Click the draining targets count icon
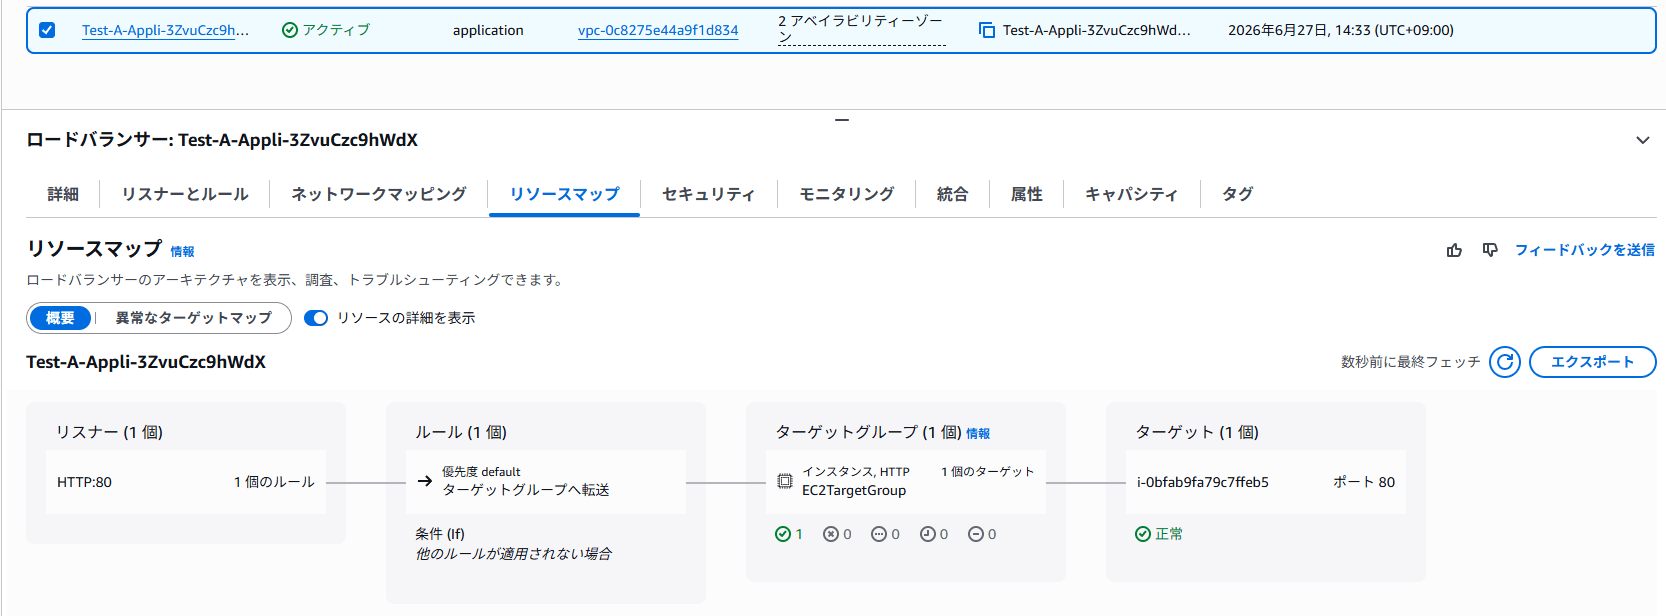Viewport: 1666px width, 616px height. [976, 534]
